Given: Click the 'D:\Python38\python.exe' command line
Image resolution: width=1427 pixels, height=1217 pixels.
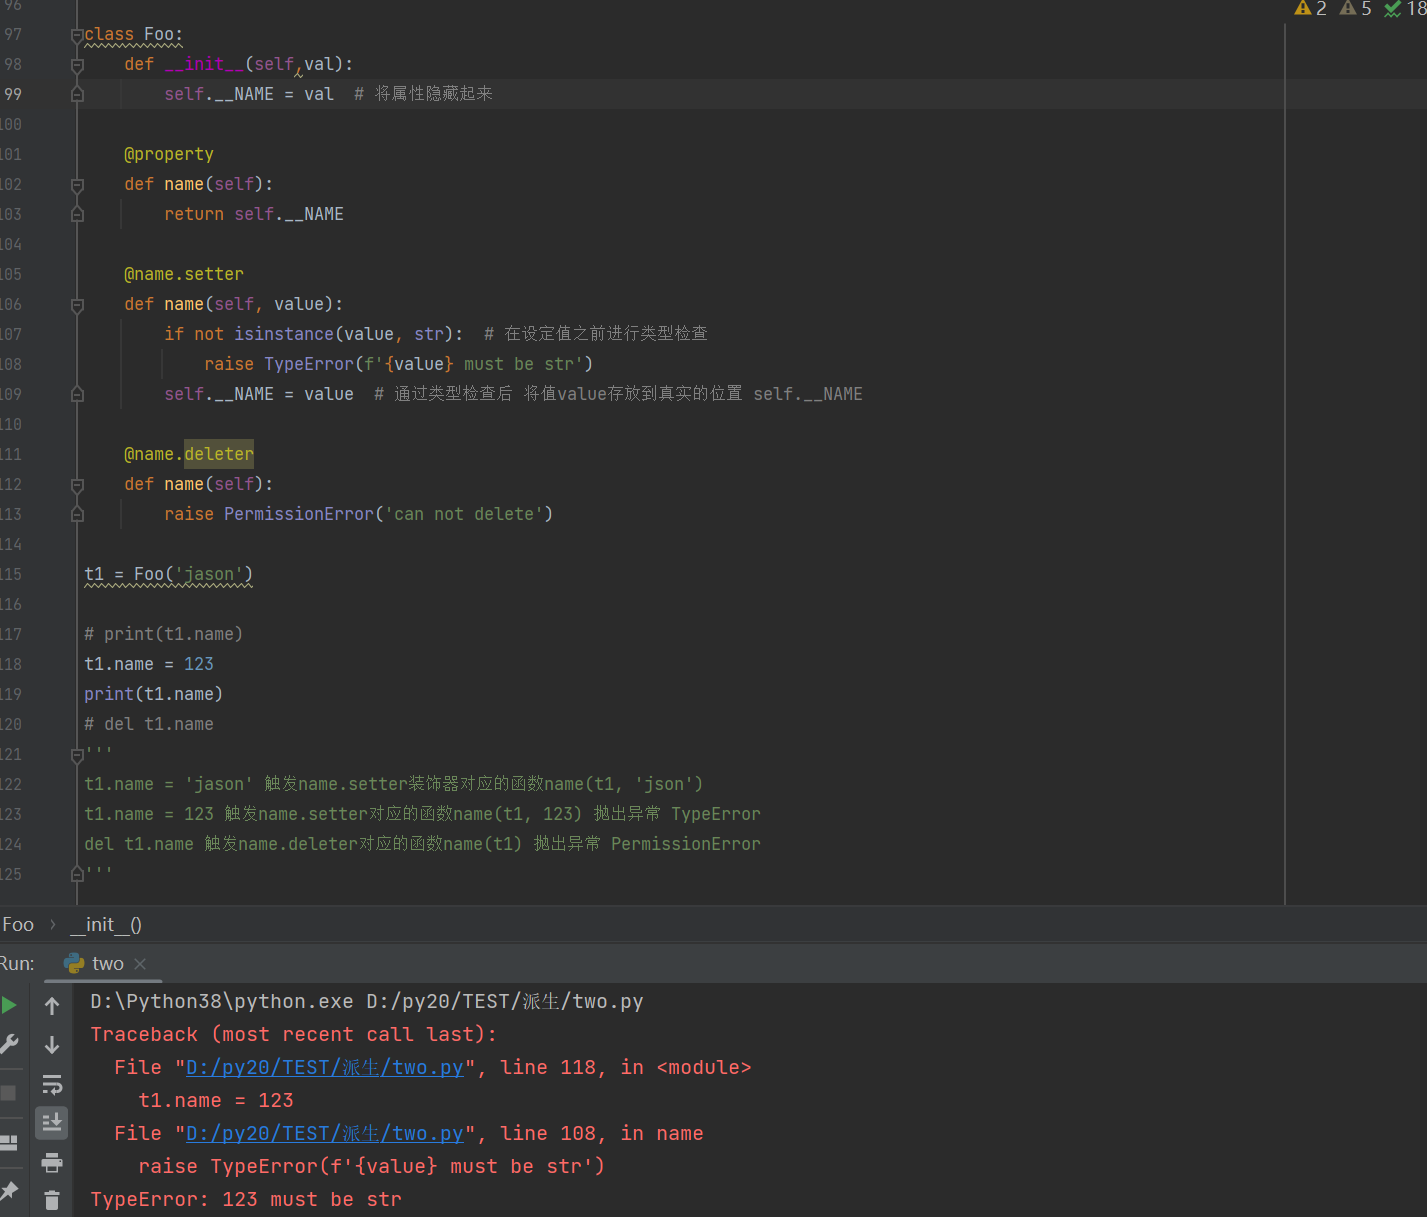Looking at the screenshot, I should (x=367, y=1001).
